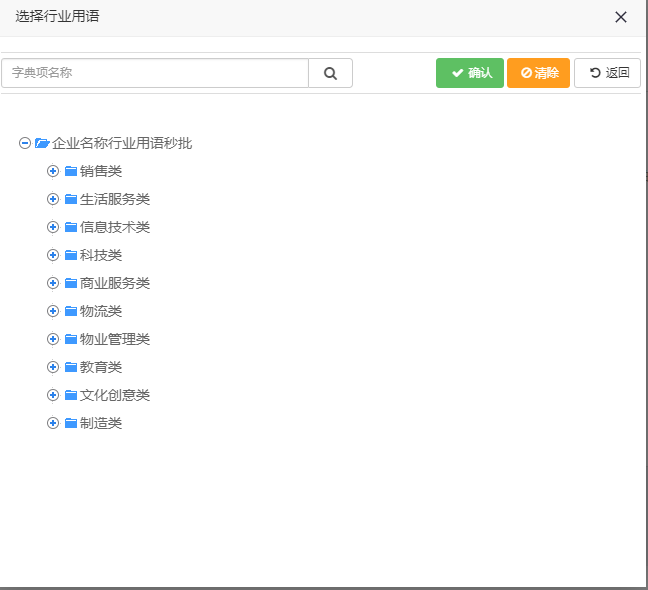
Task: Focus the 字典项名称 search field
Action: point(155,73)
